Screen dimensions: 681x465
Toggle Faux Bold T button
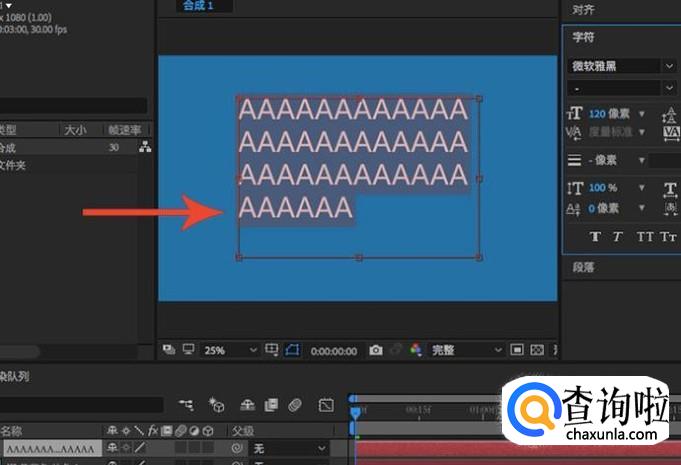click(x=595, y=237)
